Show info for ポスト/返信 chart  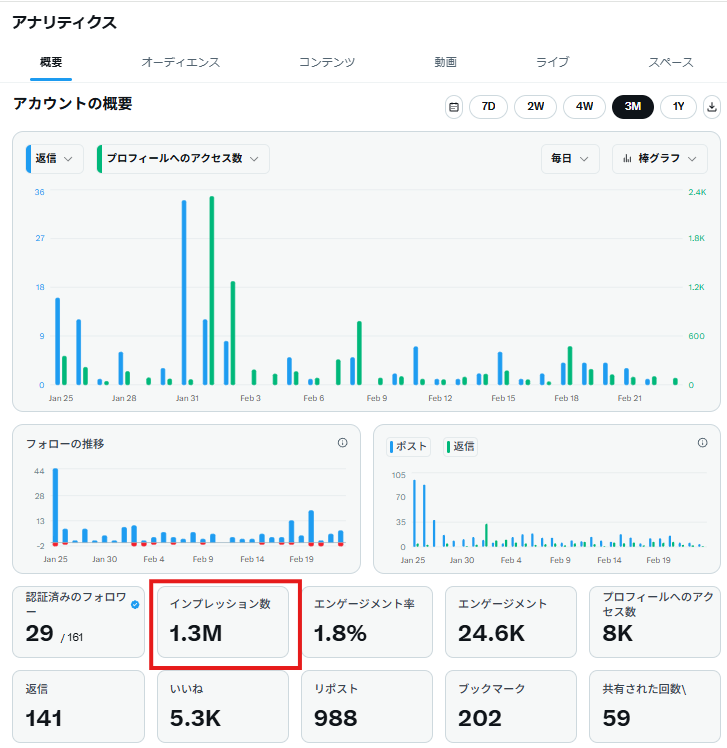click(702, 443)
